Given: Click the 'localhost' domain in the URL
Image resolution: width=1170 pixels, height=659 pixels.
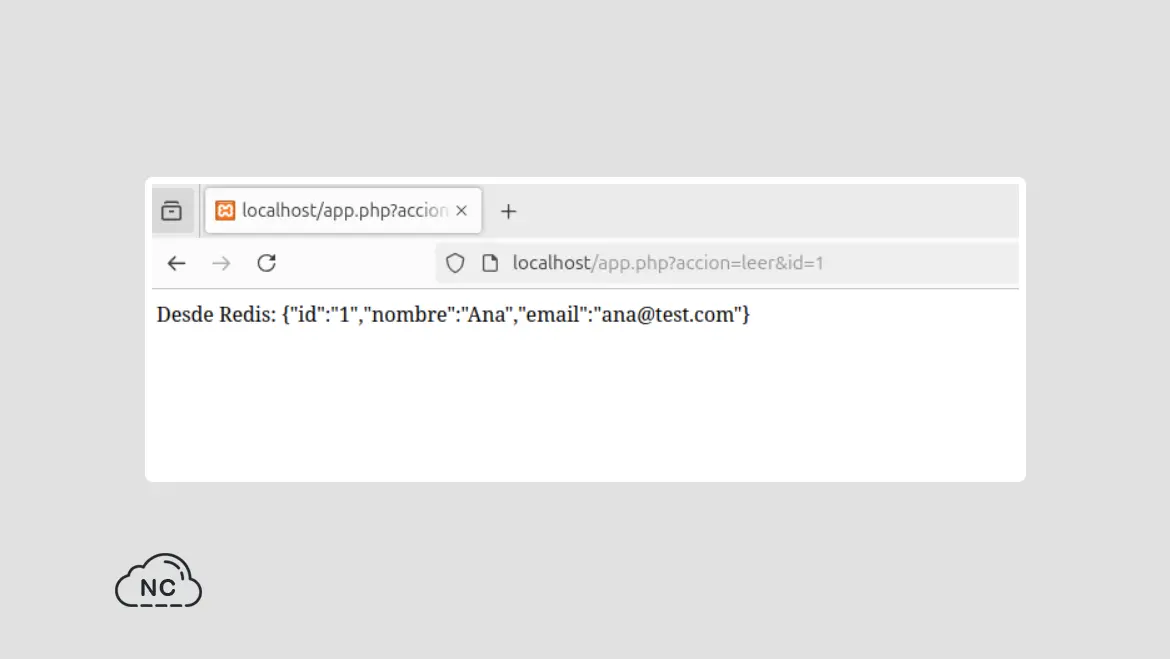Looking at the screenshot, I should pos(551,263).
